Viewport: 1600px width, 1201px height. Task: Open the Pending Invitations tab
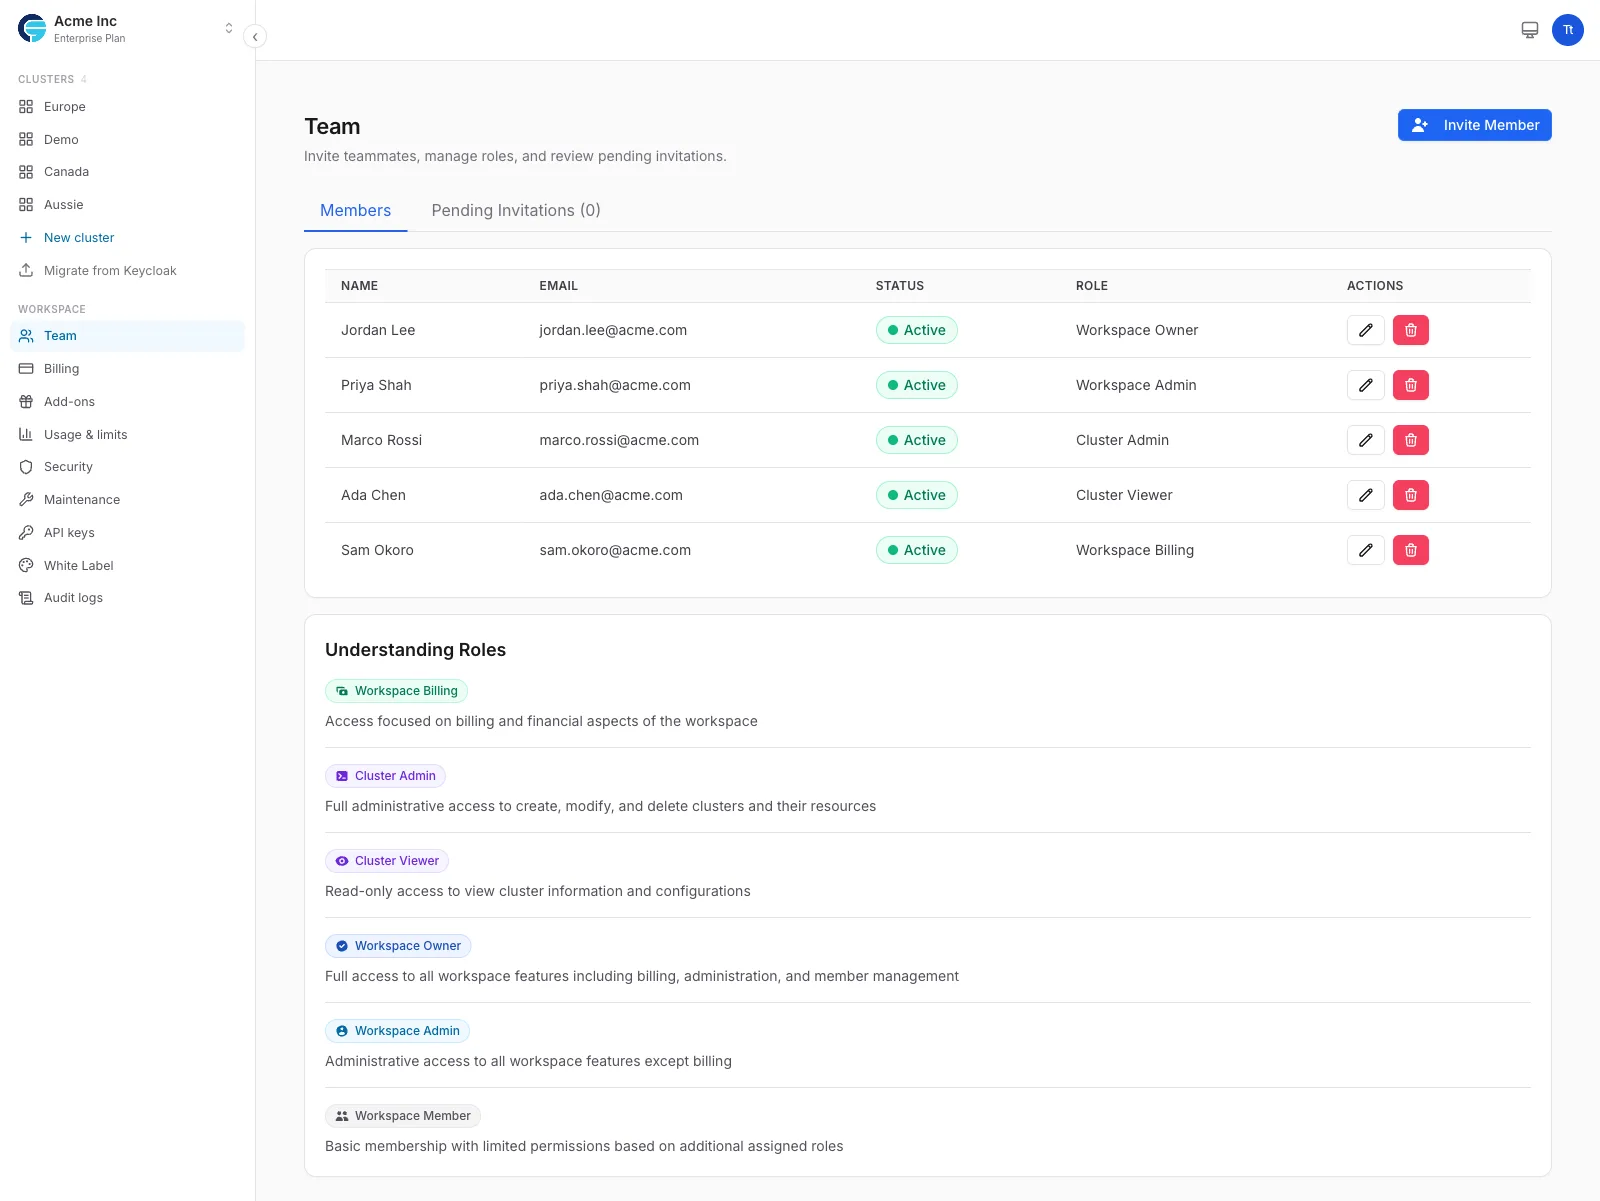[x=516, y=211]
